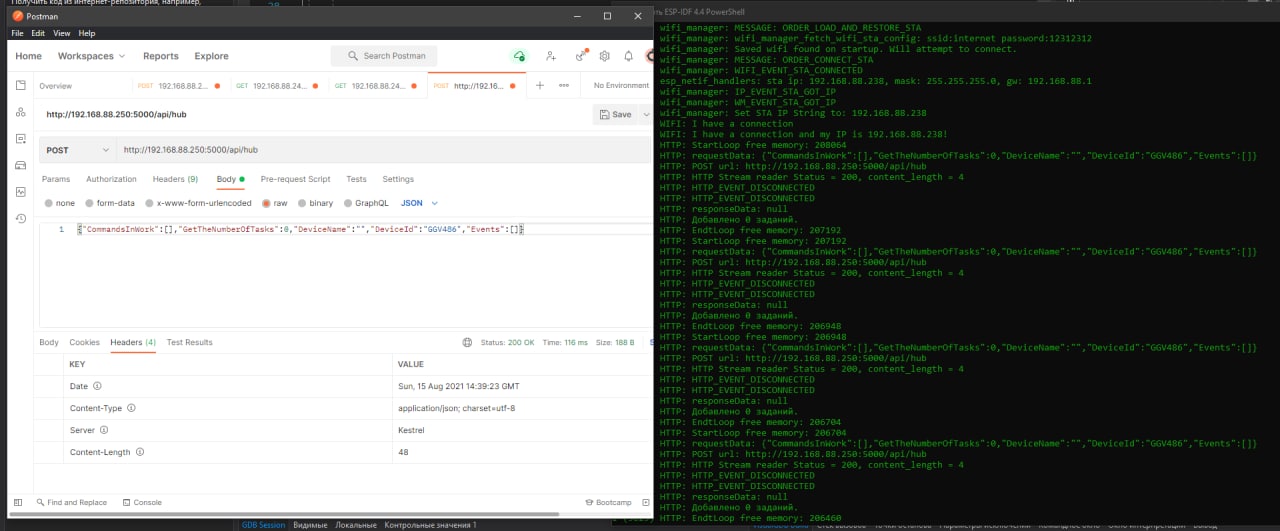Image resolution: width=1280 pixels, height=531 pixels.
Task: Open the Environments sidebar icon in Postman
Action: coord(20,138)
